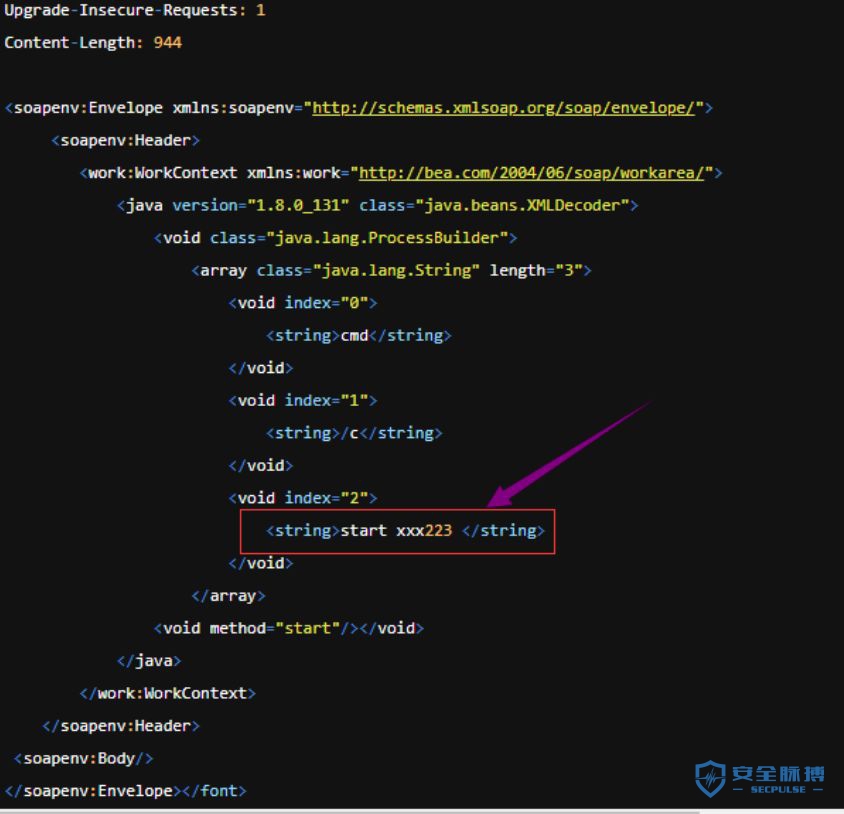Click the "java.beans.XMLDecoder" class value
The height and width of the screenshot is (814, 844).
pos(523,205)
